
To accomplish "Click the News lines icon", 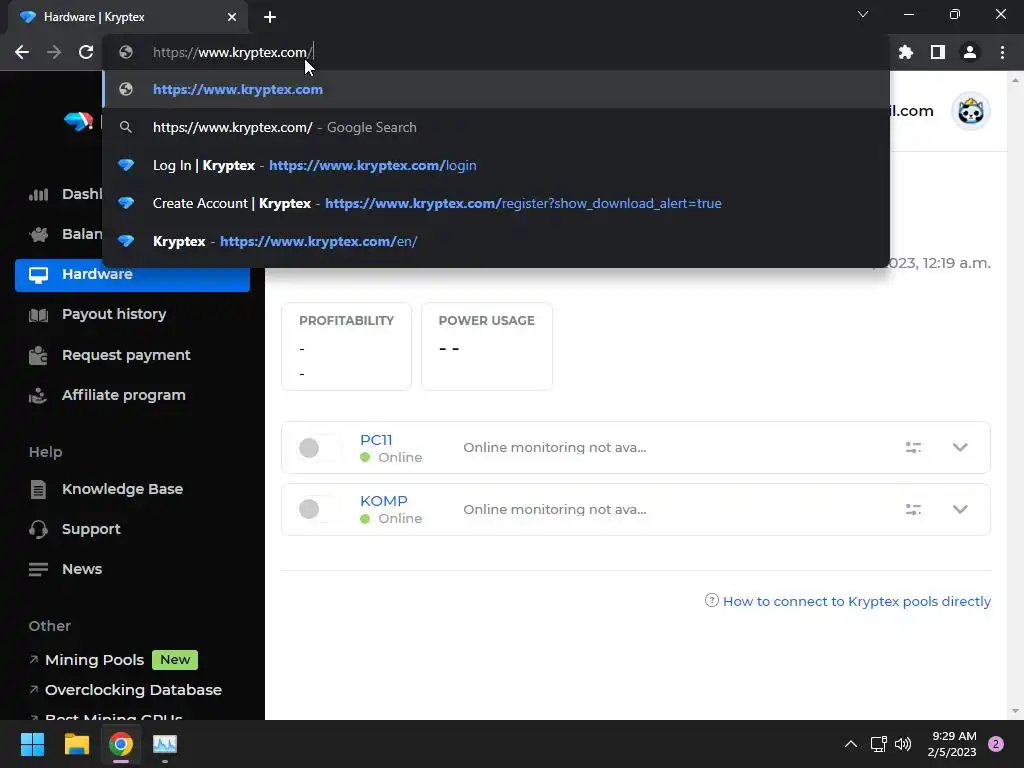I will pos(39,569).
